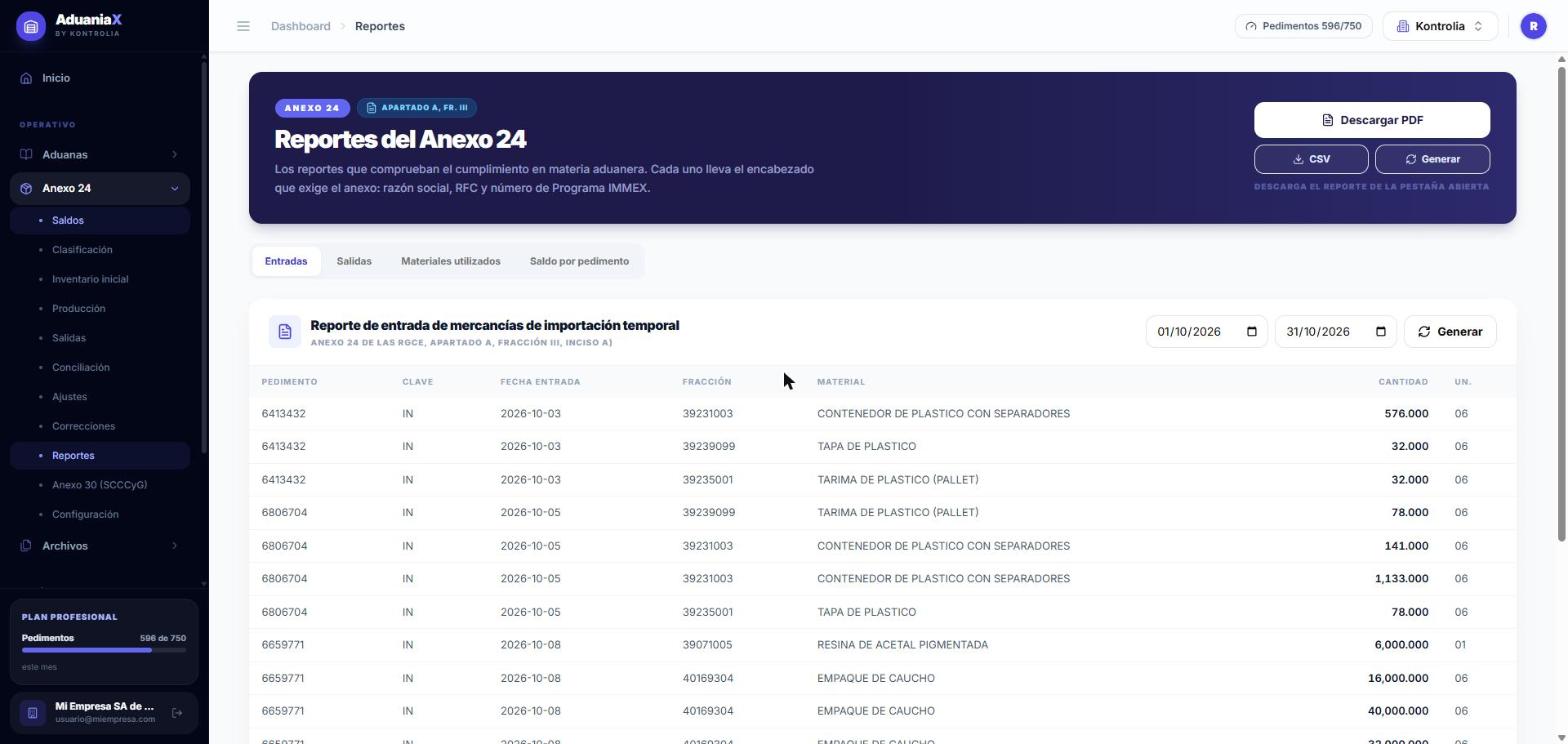
Task: Click the quantity 6,000.000 cell
Action: click(x=1401, y=645)
